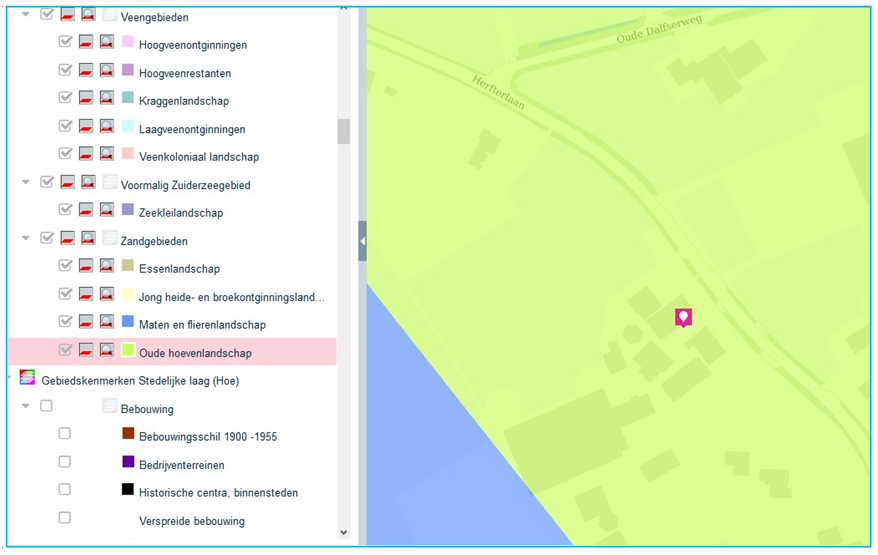The height and width of the screenshot is (555, 878).
Task: Uncheck the Oude hoevenlandschap layer checkbox
Action: point(65,350)
